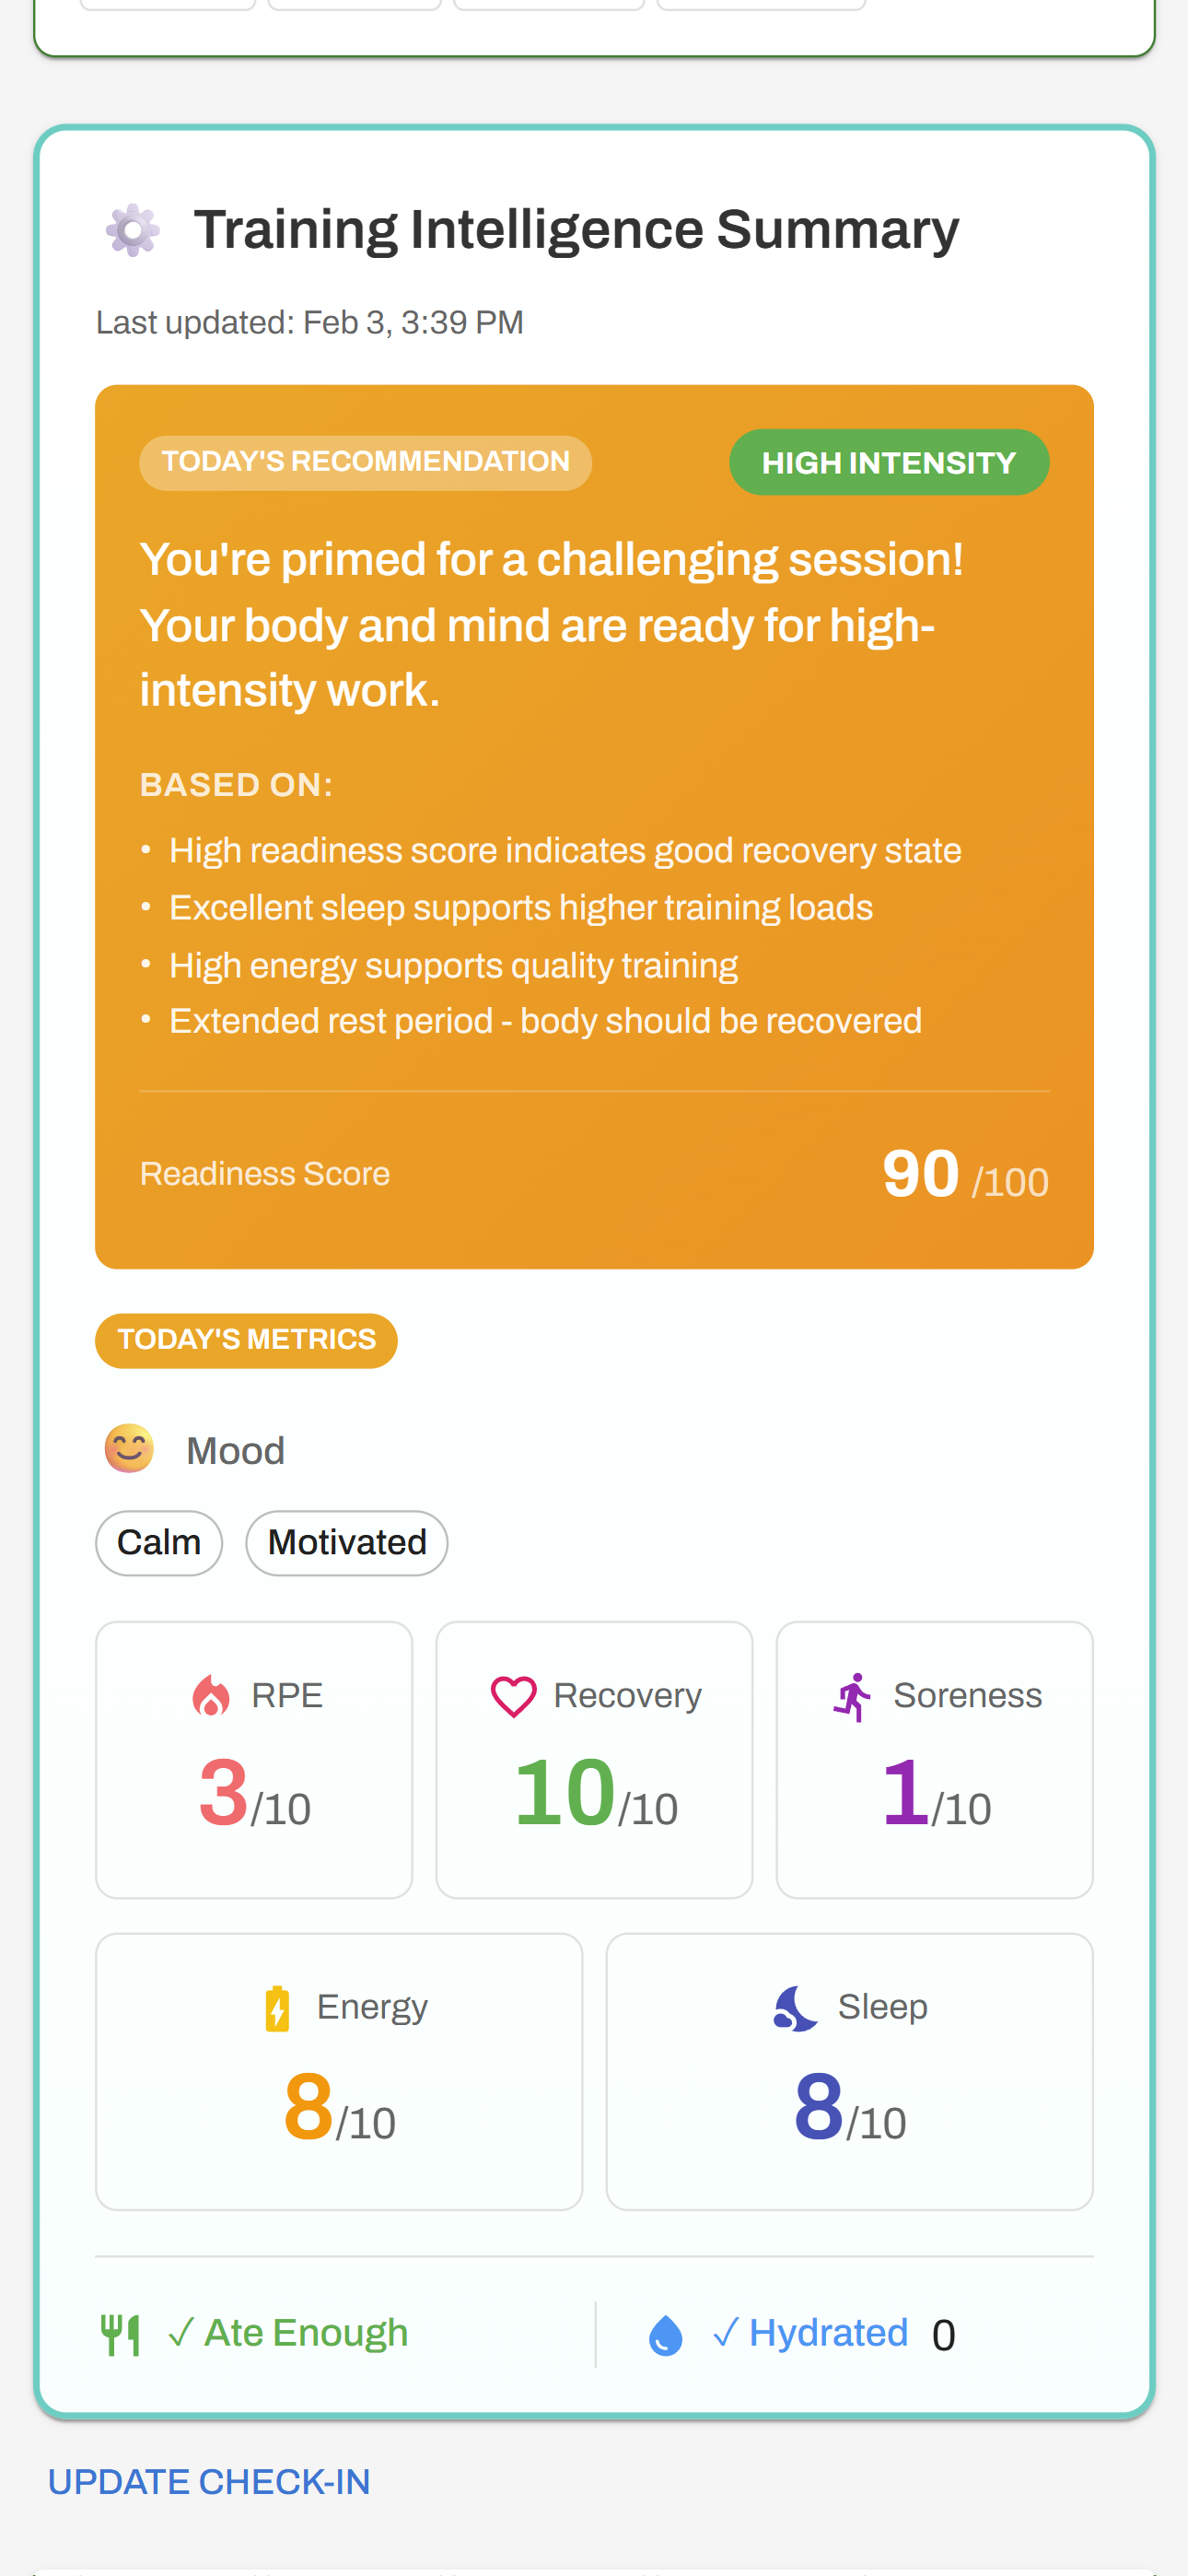The width and height of the screenshot is (1188, 2576).
Task: Expand the Today's Metrics section
Action: pyautogui.click(x=246, y=1340)
